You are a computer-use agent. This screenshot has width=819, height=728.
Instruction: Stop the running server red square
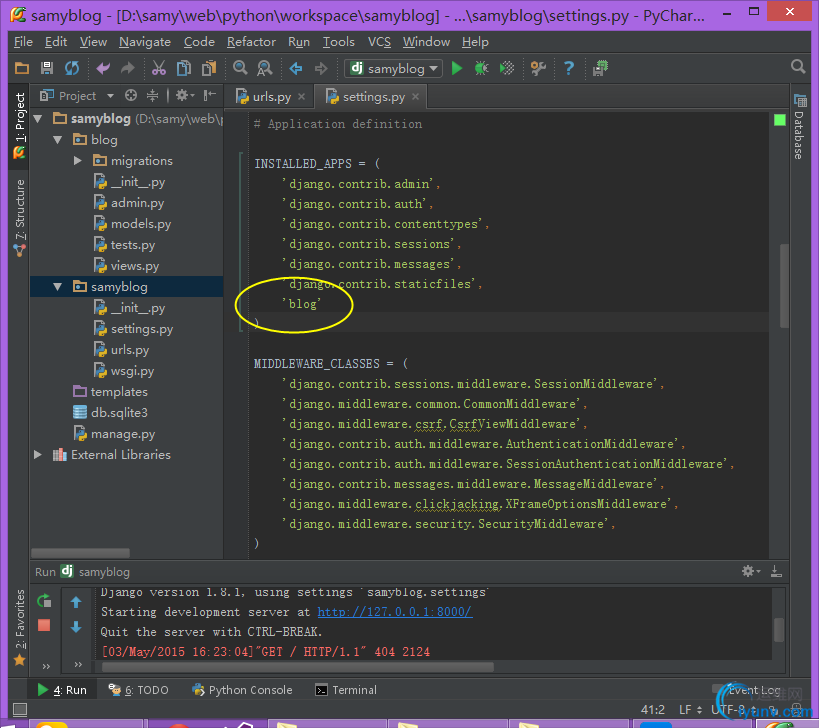point(44,625)
